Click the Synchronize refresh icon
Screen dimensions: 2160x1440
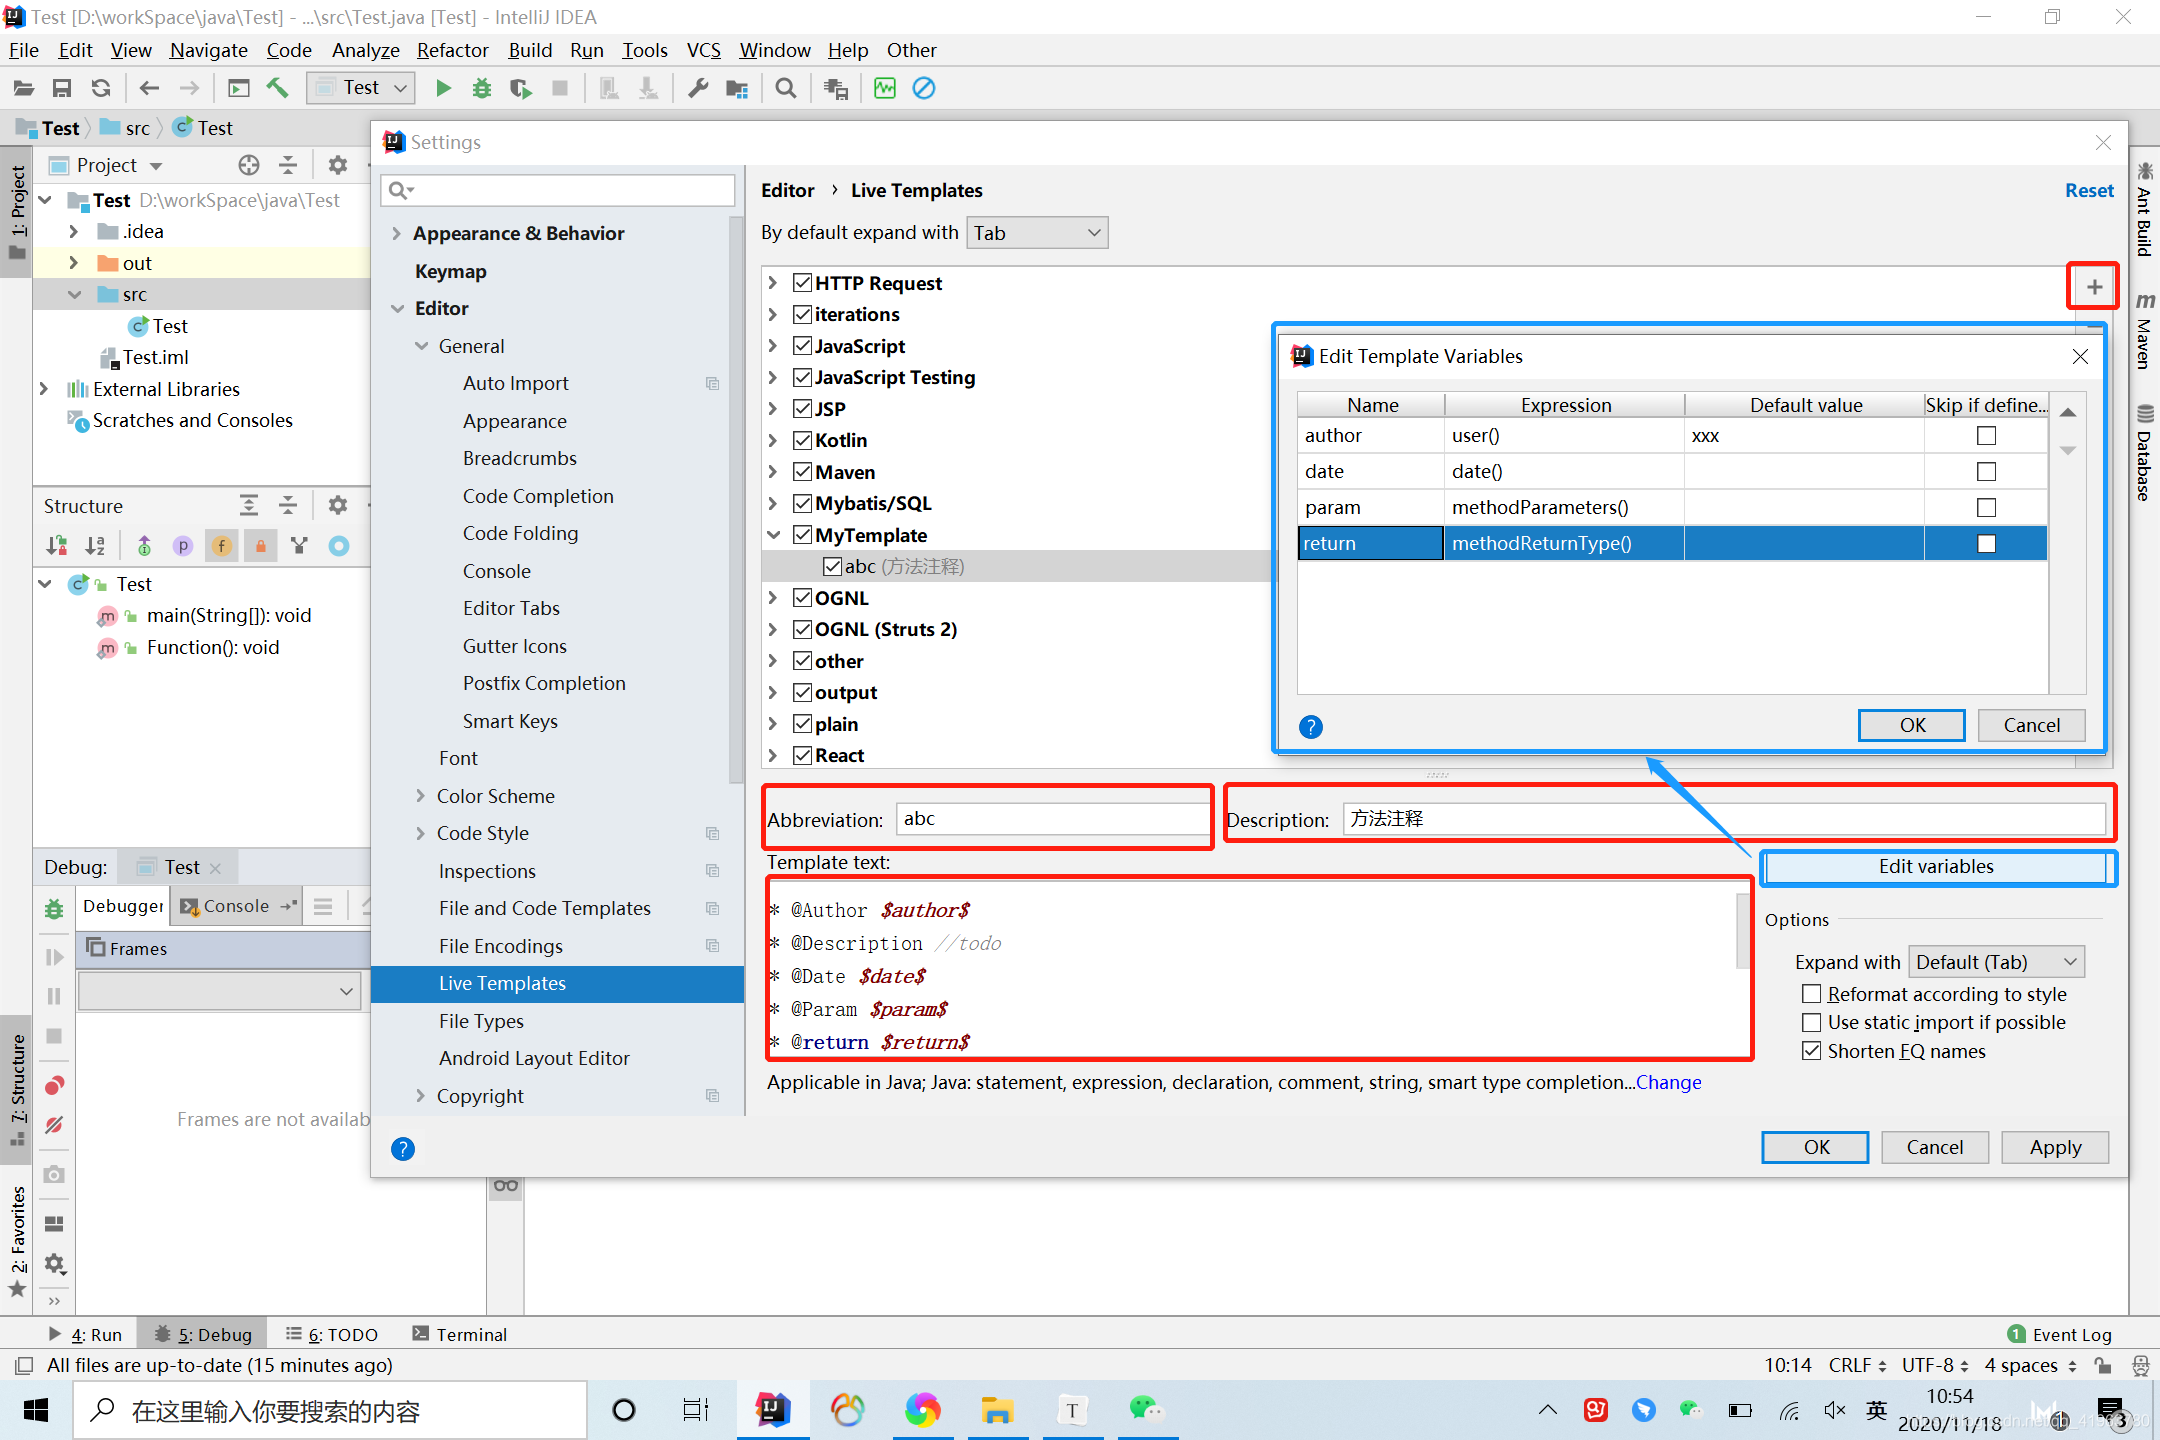click(101, 89)
